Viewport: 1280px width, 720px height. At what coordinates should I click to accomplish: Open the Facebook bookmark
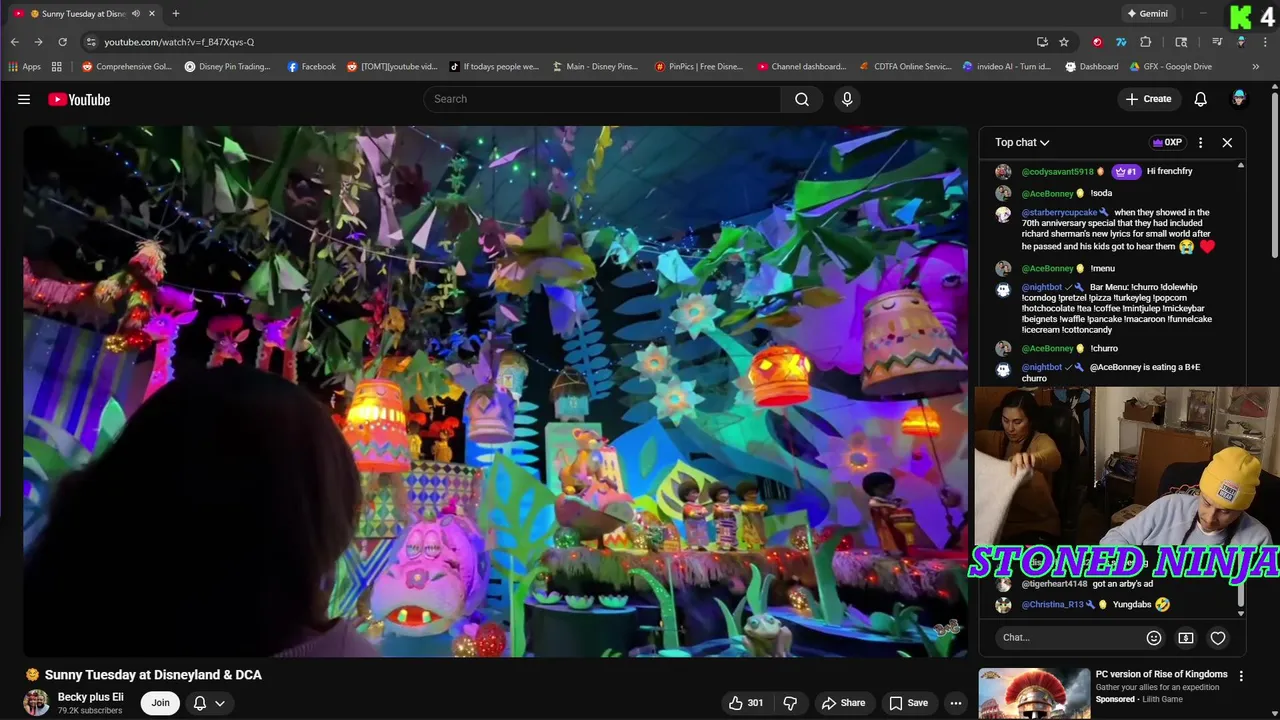click(x=311, y=67)
